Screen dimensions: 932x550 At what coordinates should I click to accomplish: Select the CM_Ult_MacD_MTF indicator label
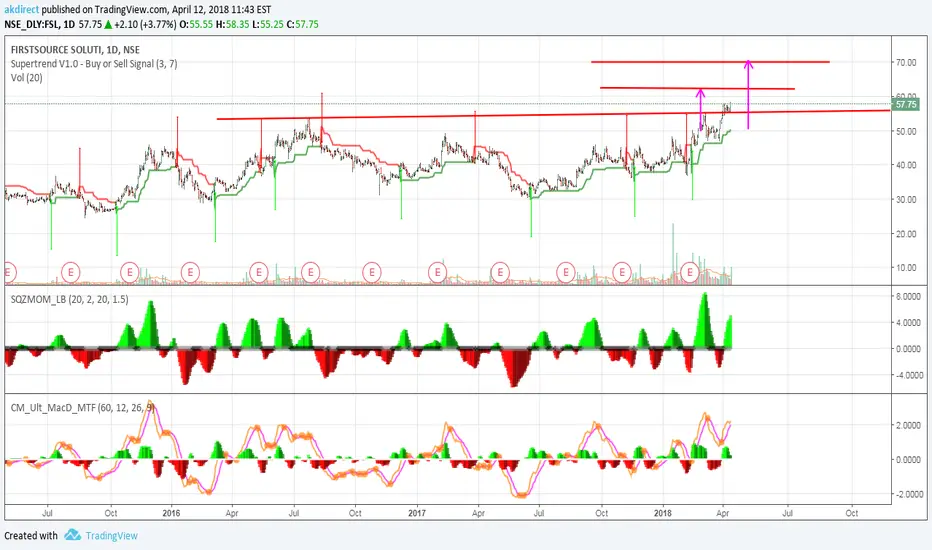[83, 407]
